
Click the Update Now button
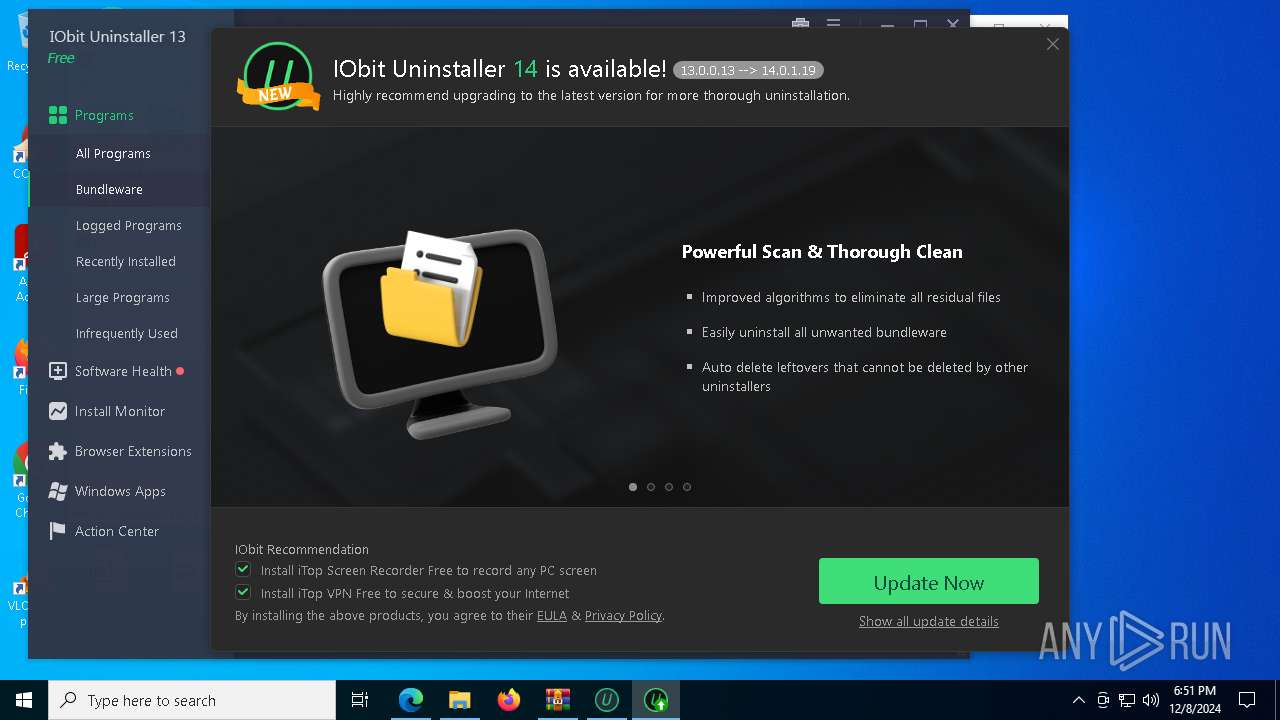(929, 581)
